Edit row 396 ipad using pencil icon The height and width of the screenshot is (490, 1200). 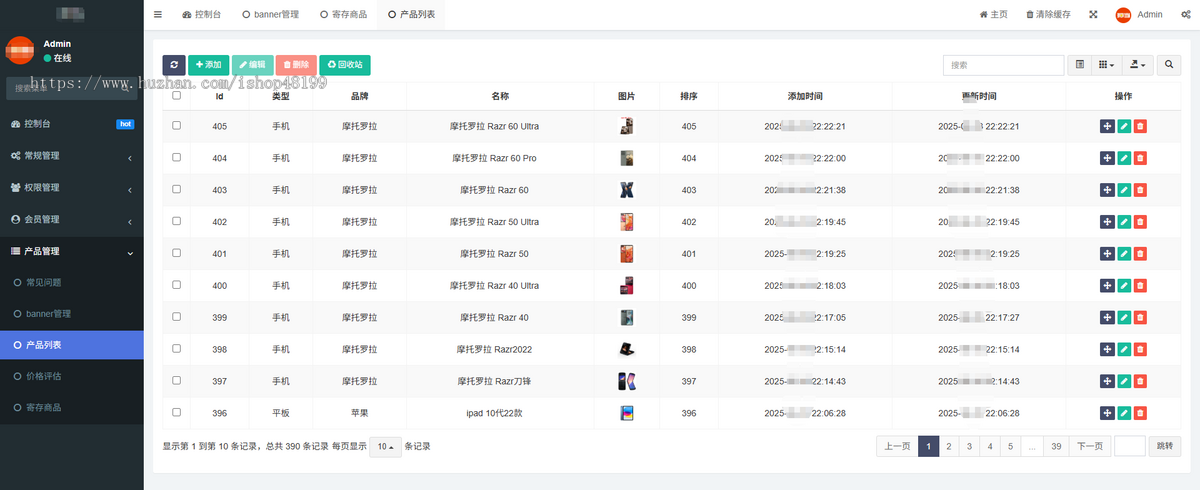[x=1124, y=413]
